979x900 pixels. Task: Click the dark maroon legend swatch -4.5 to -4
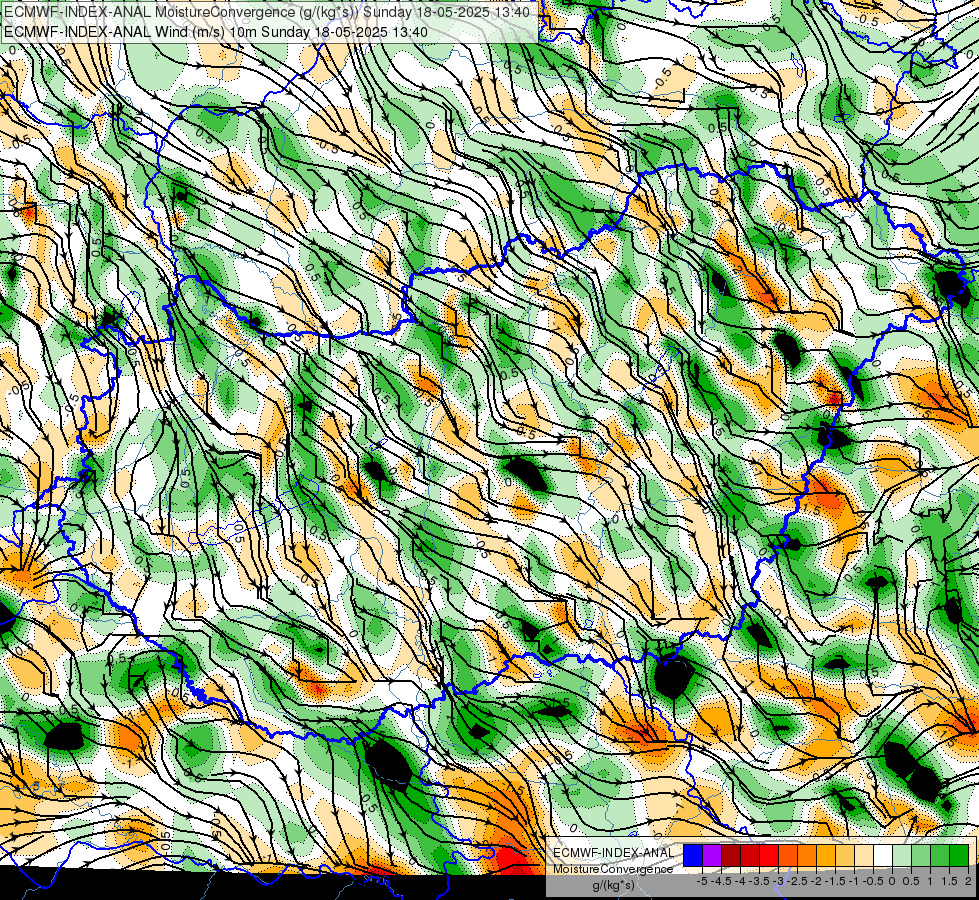(731, 856)
